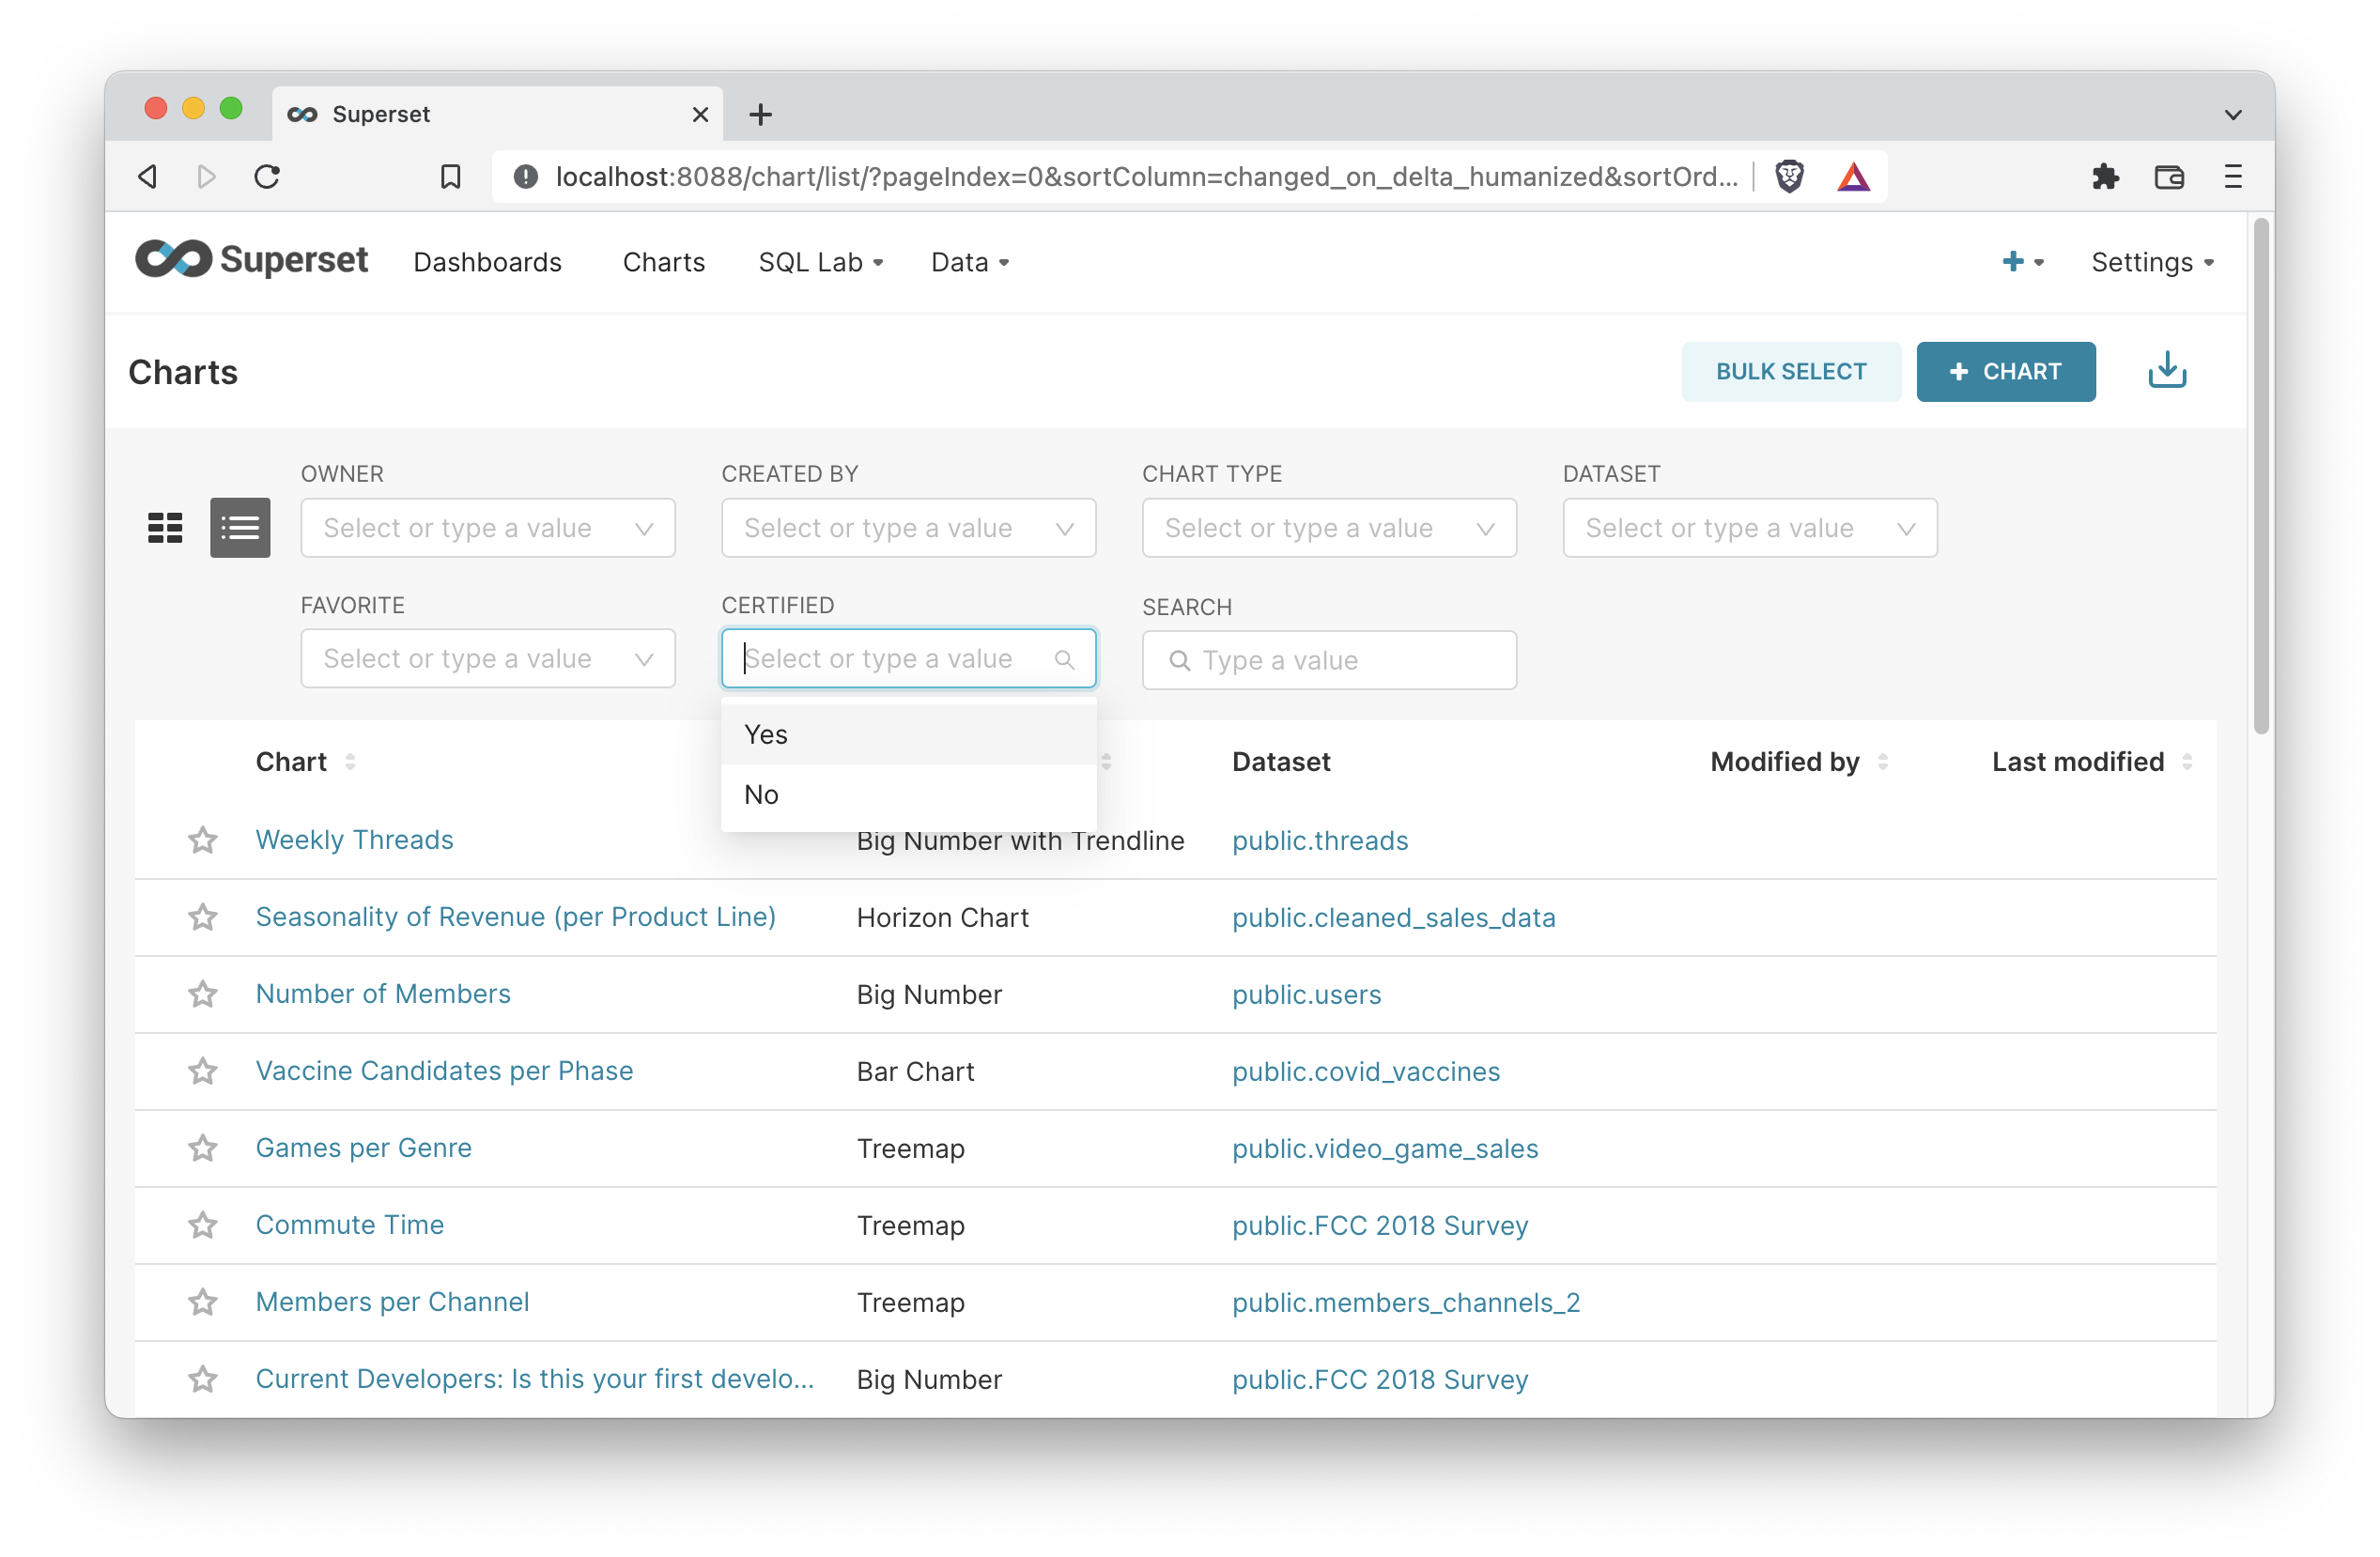Reload the page with refresh icon

click(266, 176)
